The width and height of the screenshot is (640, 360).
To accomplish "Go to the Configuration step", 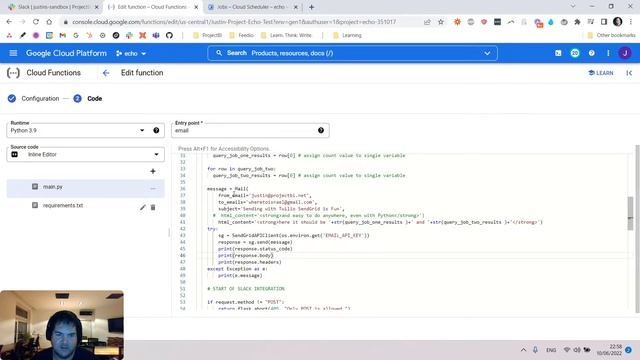I will (35, 98).
